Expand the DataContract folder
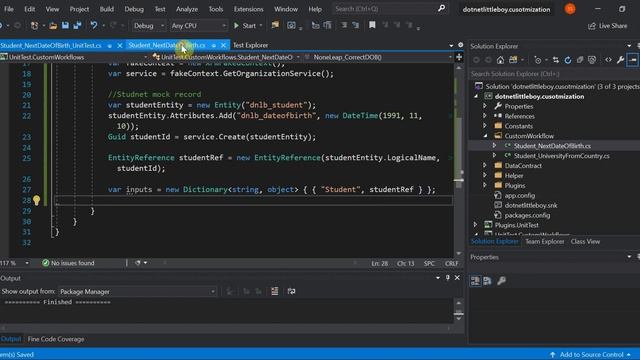Viewport: 640px width, 360px height. [485, 165]
